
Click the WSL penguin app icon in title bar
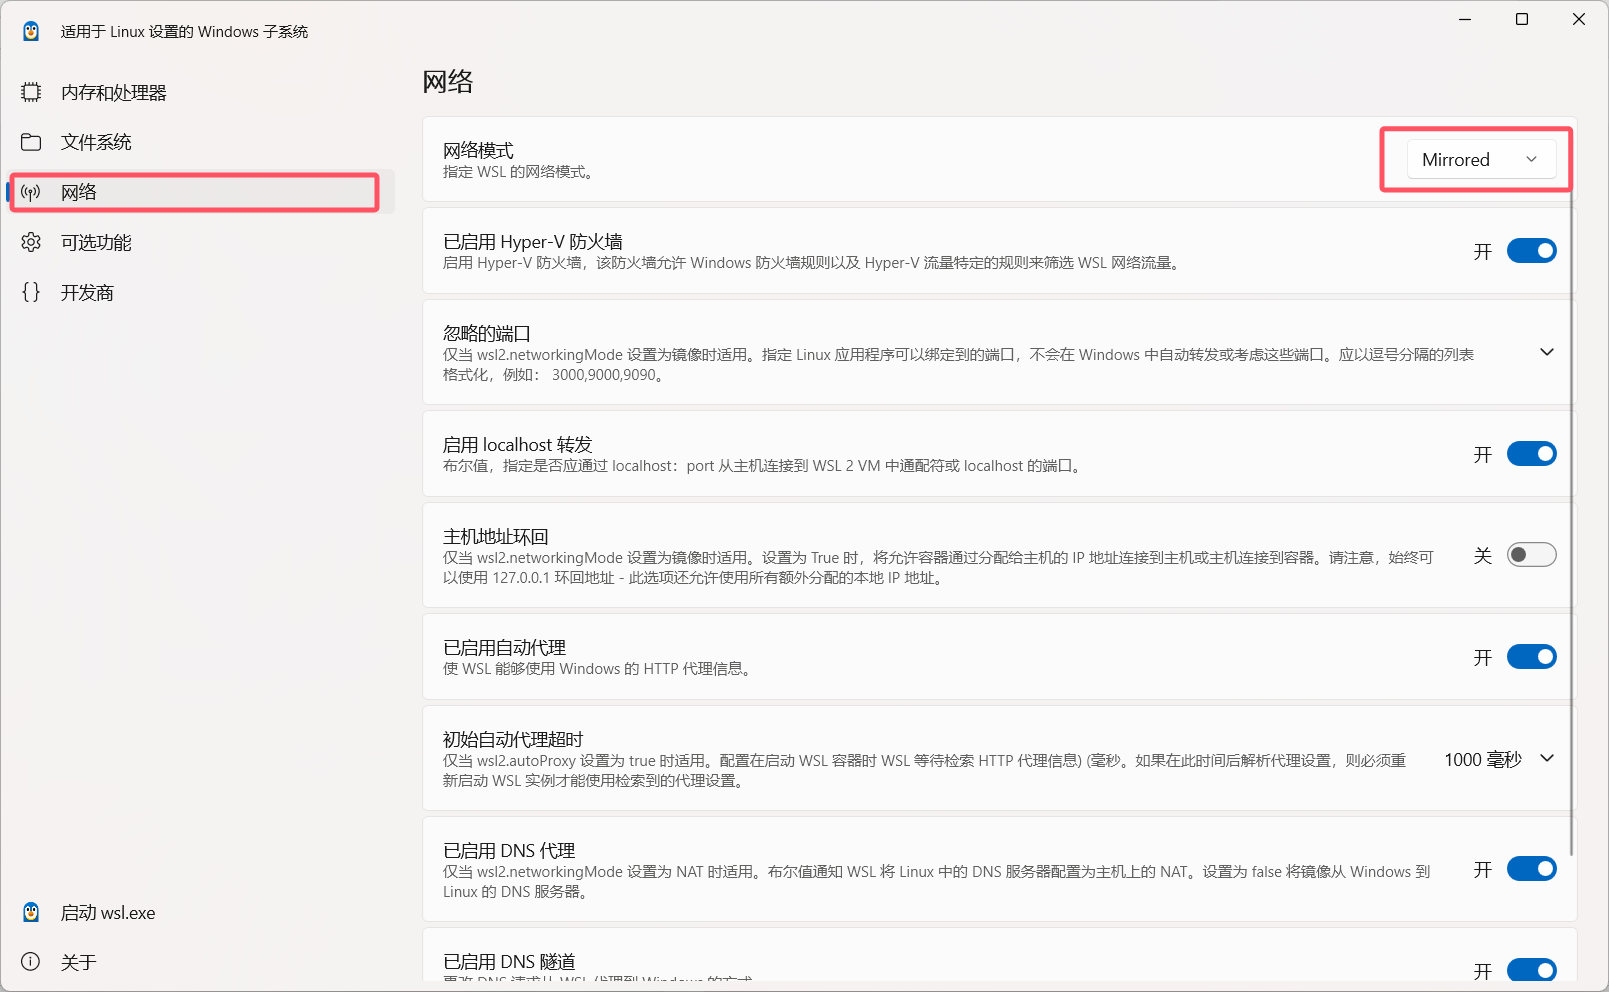pos(31,31)
